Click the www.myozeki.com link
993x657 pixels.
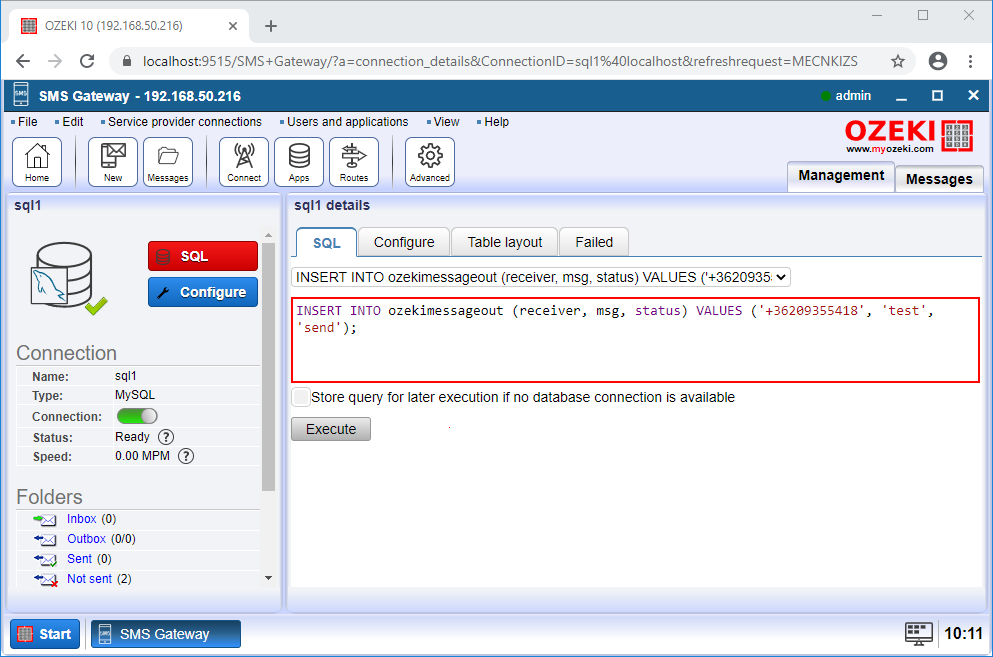(x=890, y=149)
